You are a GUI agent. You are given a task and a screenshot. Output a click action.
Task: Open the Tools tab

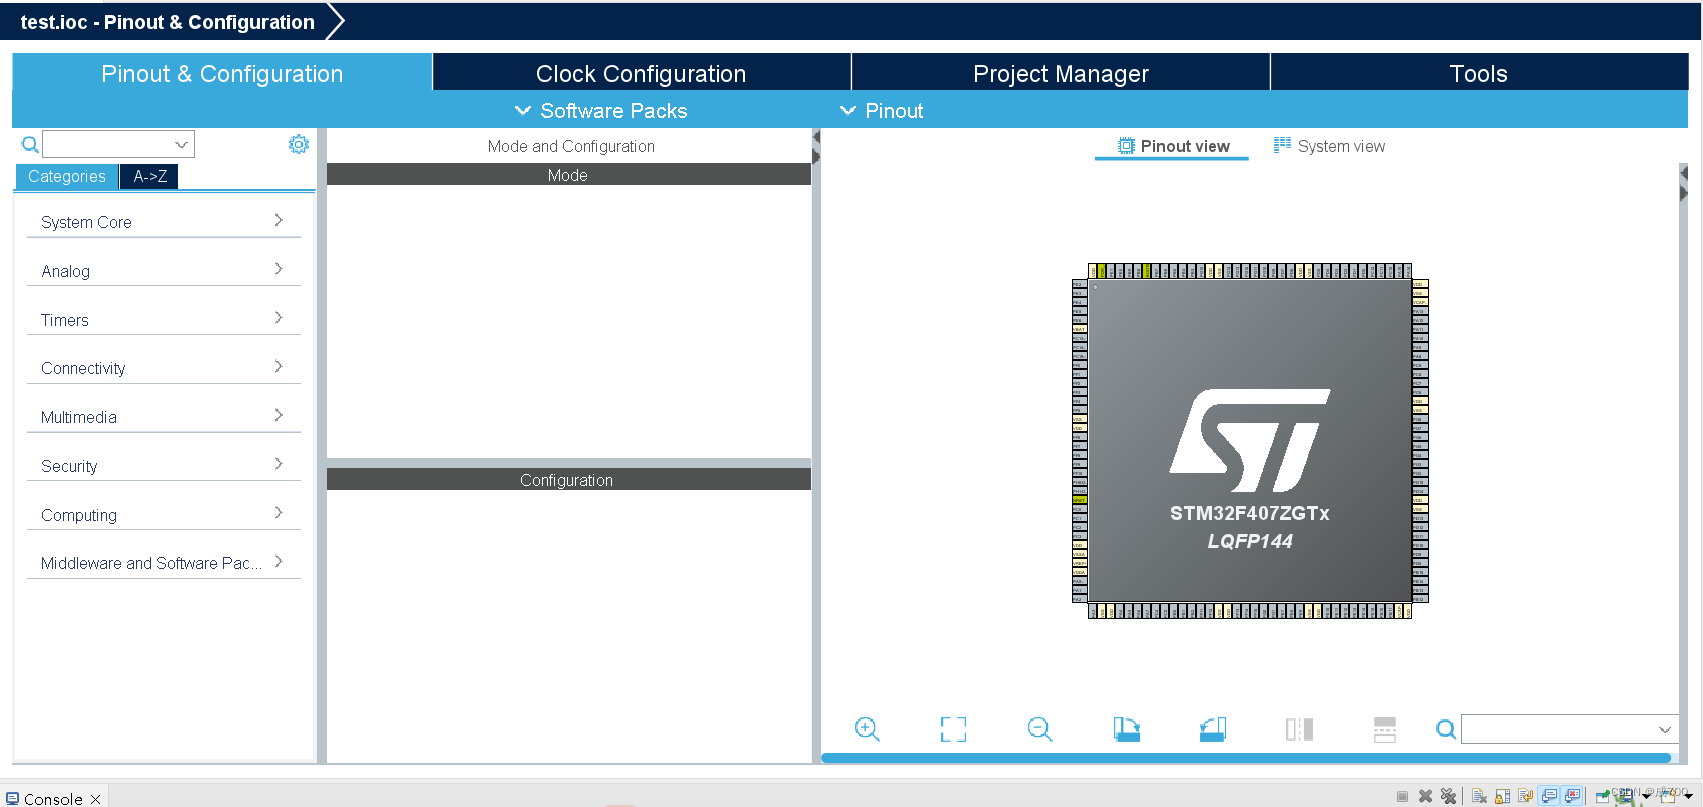tap(1479, 73)
